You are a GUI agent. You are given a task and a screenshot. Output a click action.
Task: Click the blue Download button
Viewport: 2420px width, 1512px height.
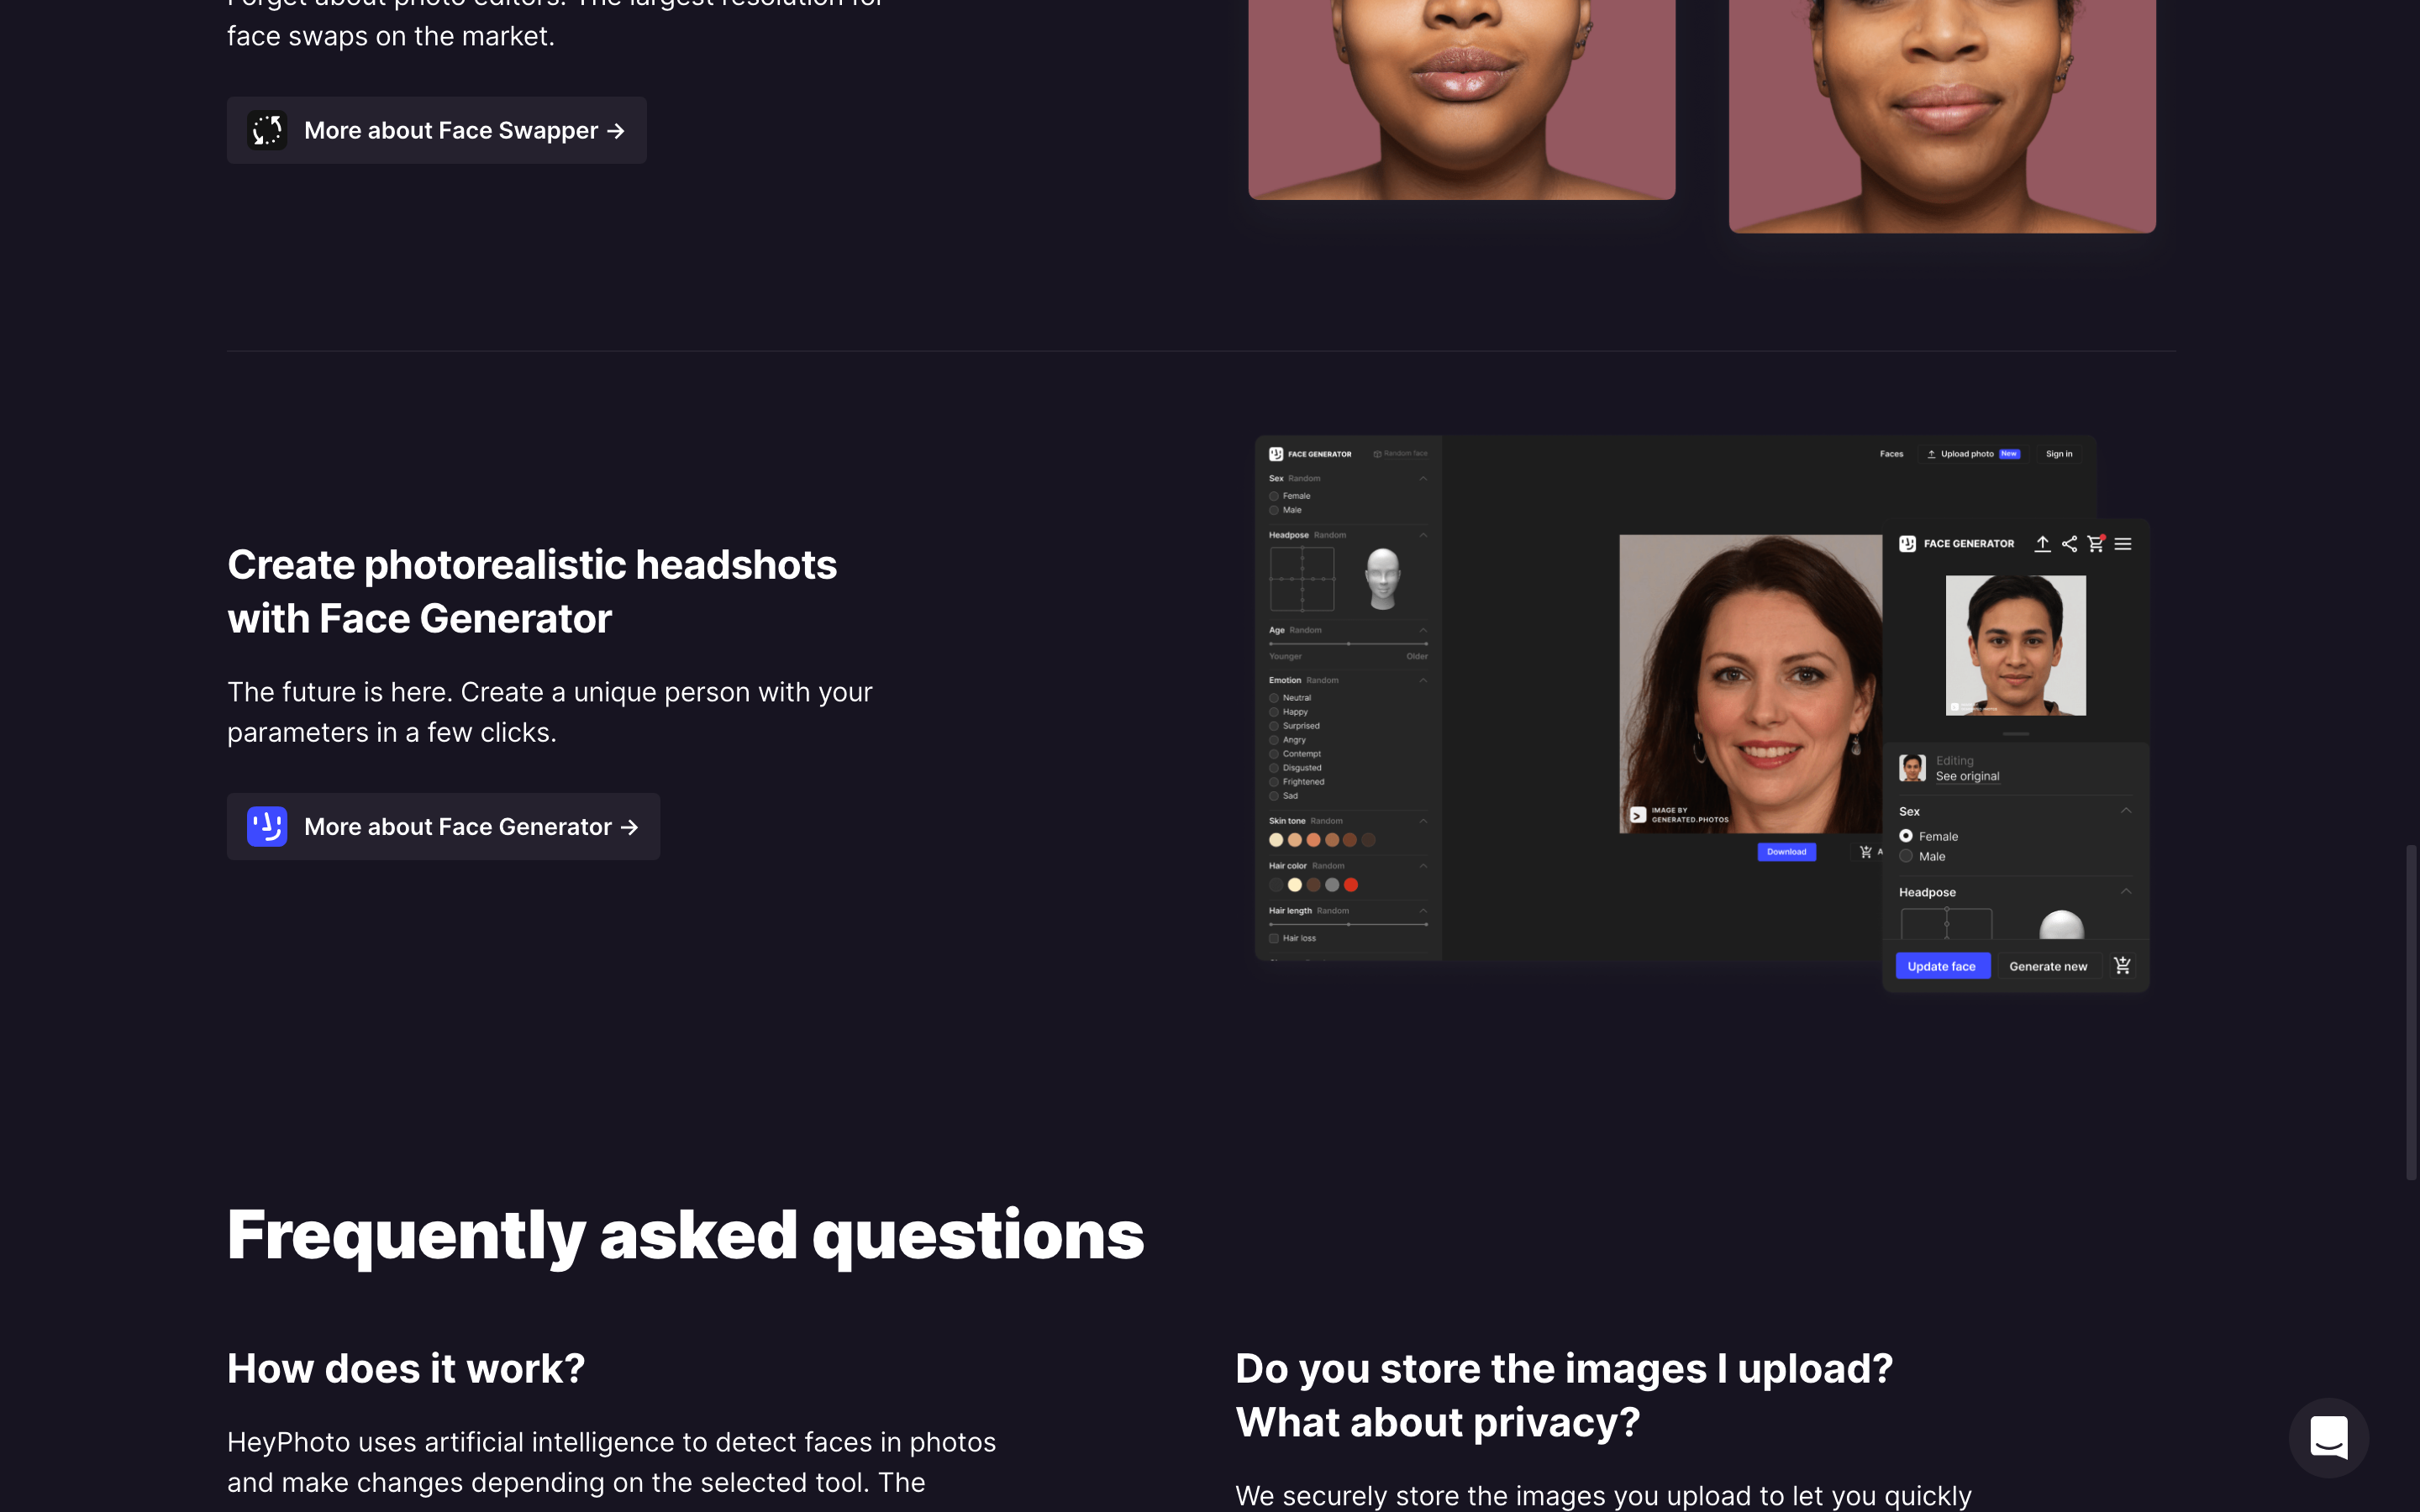click(x=1786, y=852)
